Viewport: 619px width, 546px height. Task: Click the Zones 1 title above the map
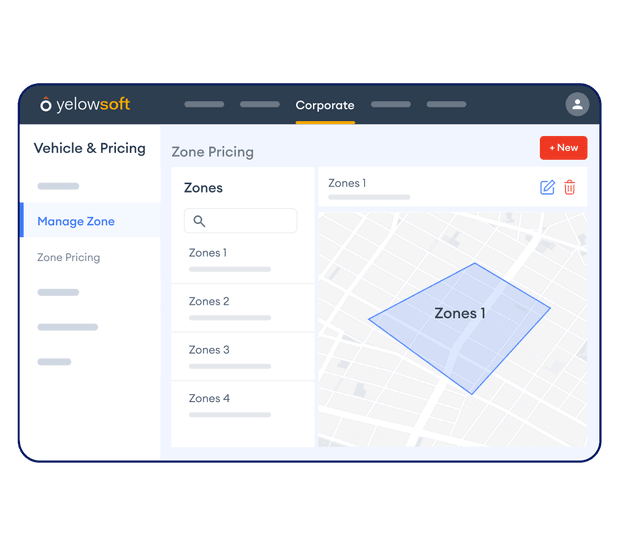click(347, 183)
